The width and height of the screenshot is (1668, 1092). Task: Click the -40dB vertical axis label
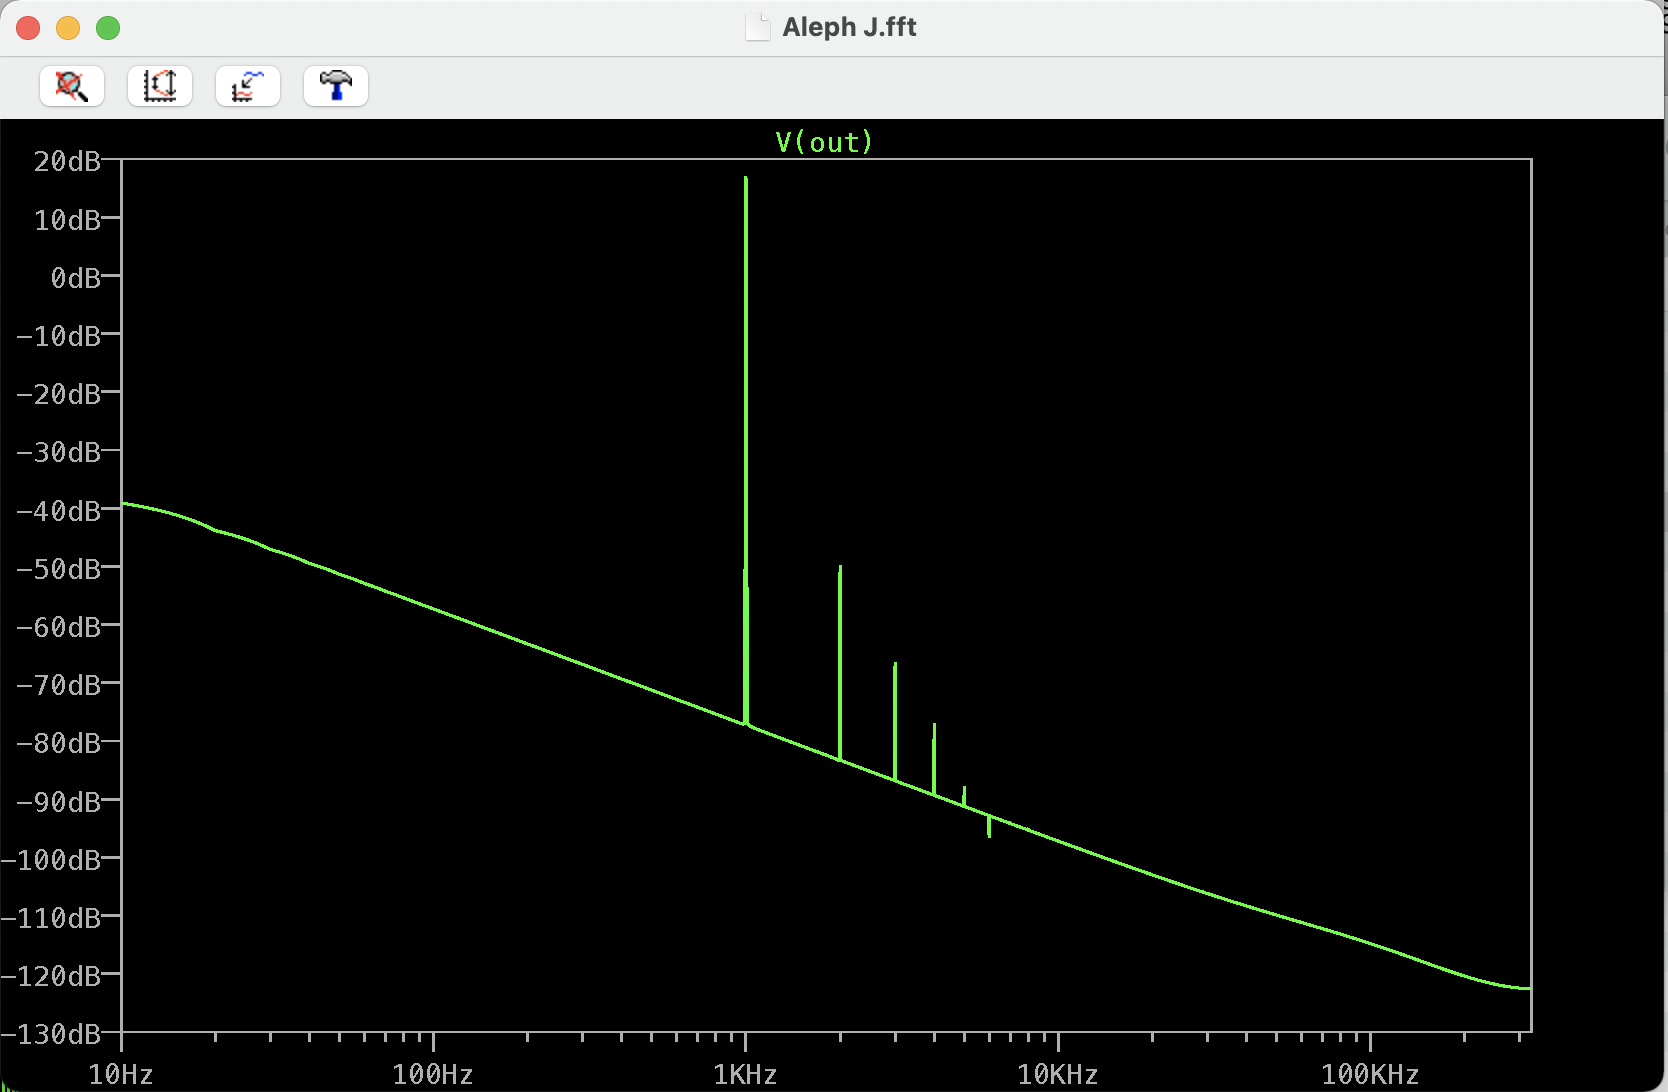(x=59, y=511)
